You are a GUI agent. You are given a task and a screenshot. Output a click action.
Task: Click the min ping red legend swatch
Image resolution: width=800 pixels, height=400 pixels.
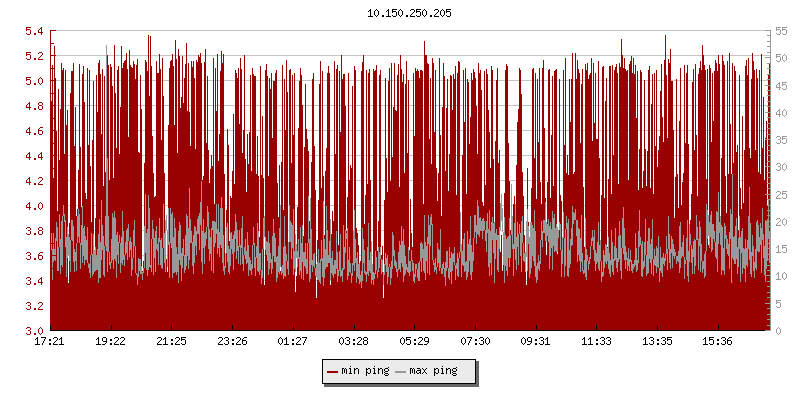click(333, 371)
